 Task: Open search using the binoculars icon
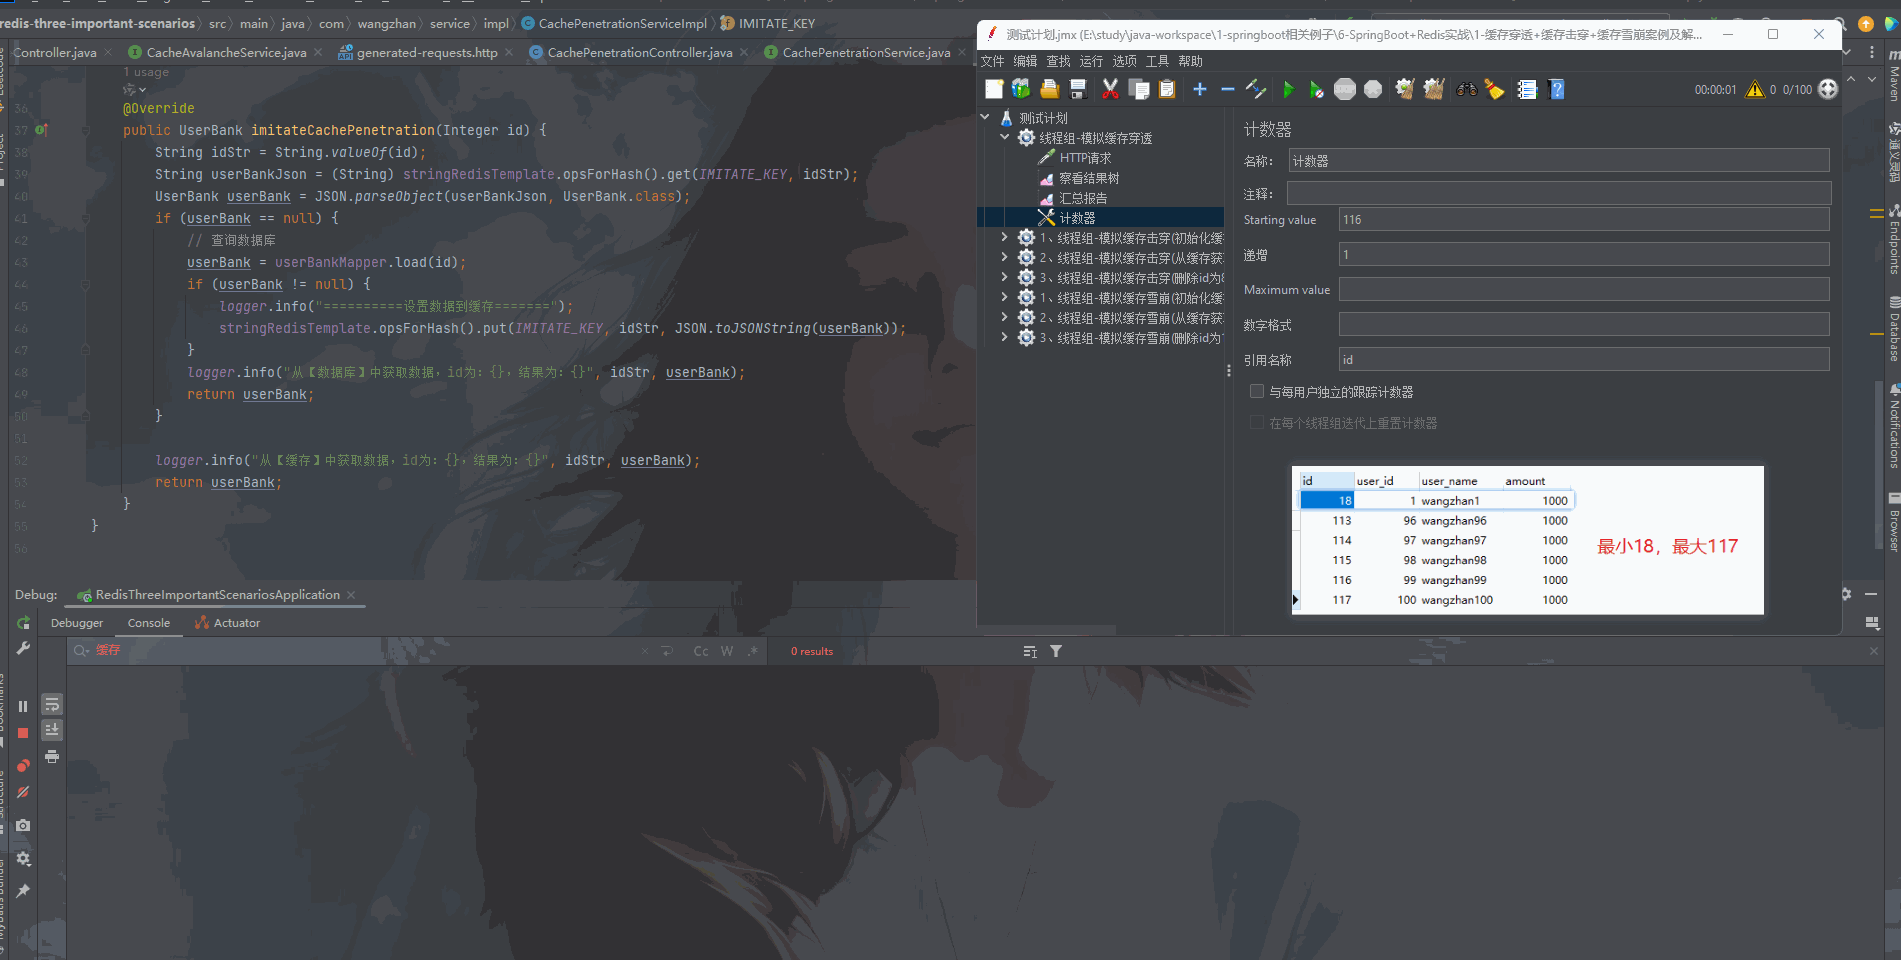tap(1466, 89)
